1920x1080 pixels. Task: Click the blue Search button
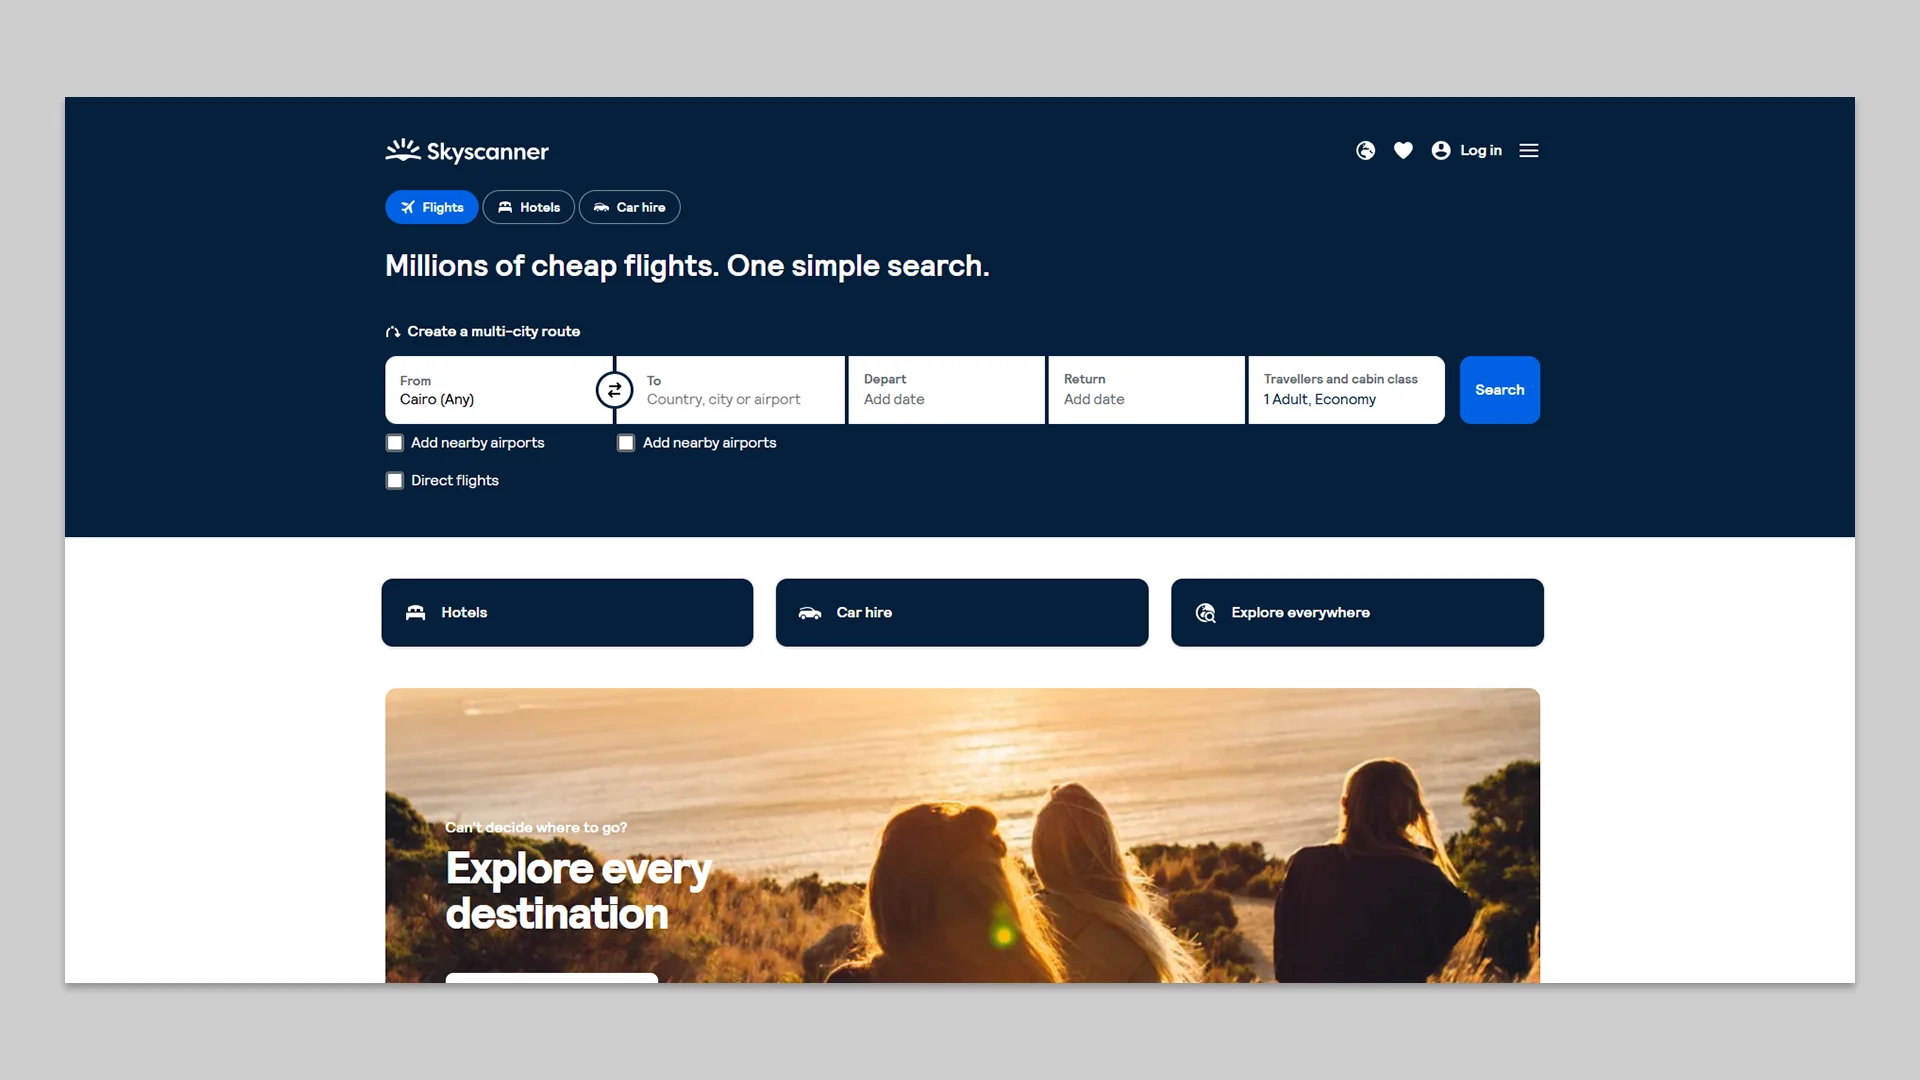coord(1500,390)
